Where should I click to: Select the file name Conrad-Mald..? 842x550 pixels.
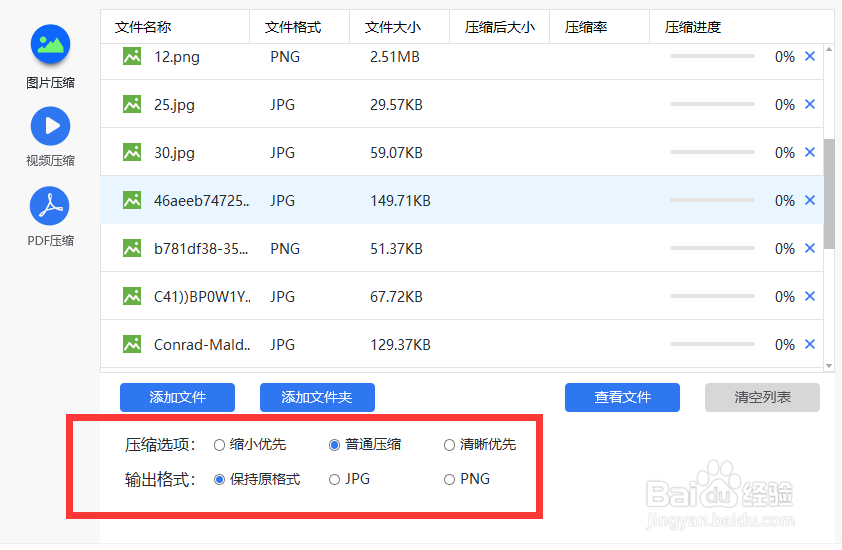click(202, 344)
